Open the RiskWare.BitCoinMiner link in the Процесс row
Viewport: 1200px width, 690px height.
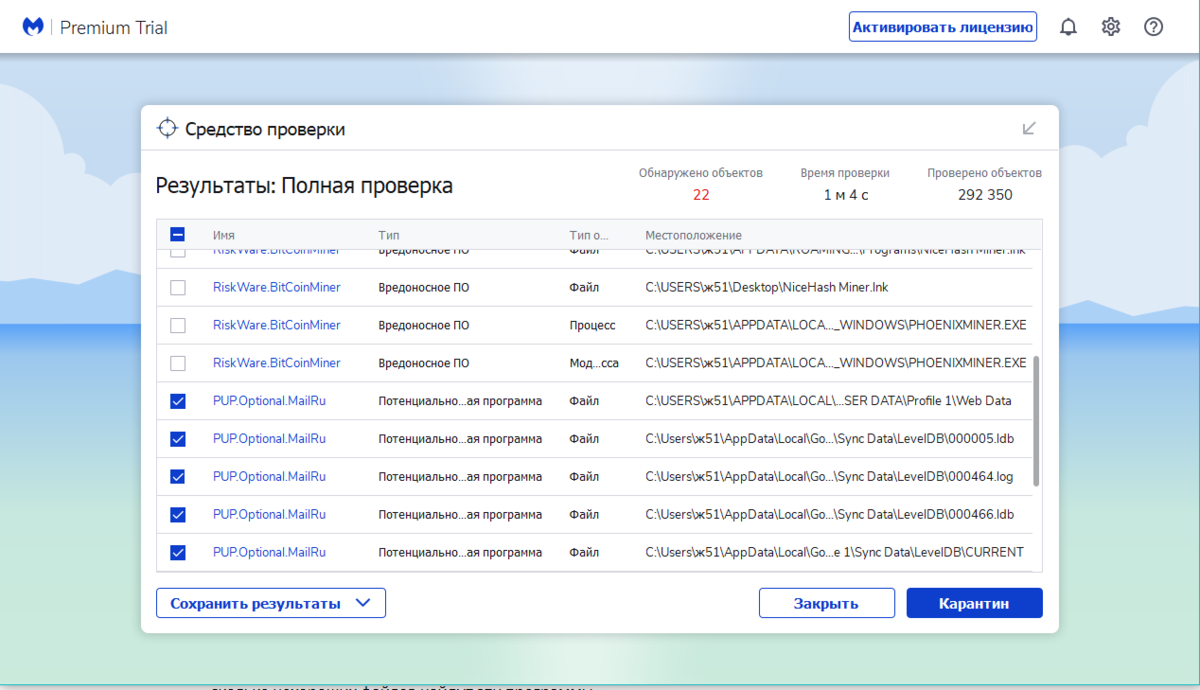click(277, 325)
